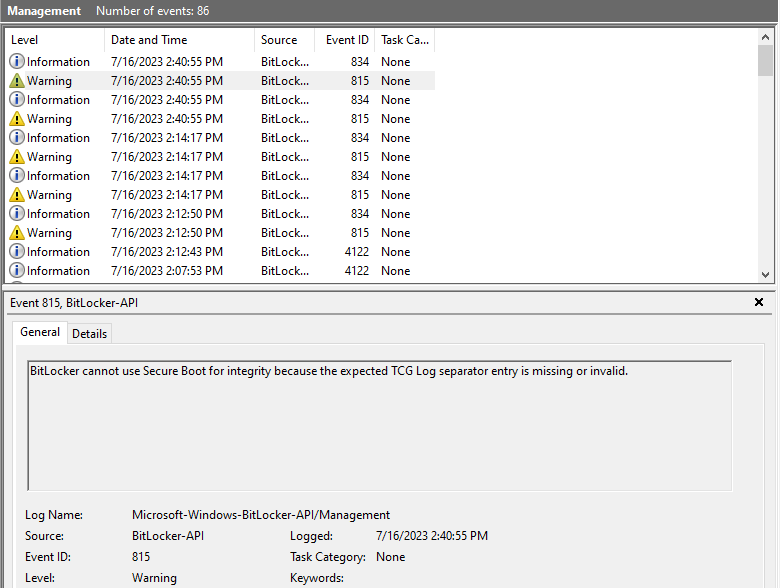Click Log Name value Microsoft-Windows-BitLocker-API/Management
The image size is (780, 588).
pos(261,515)
